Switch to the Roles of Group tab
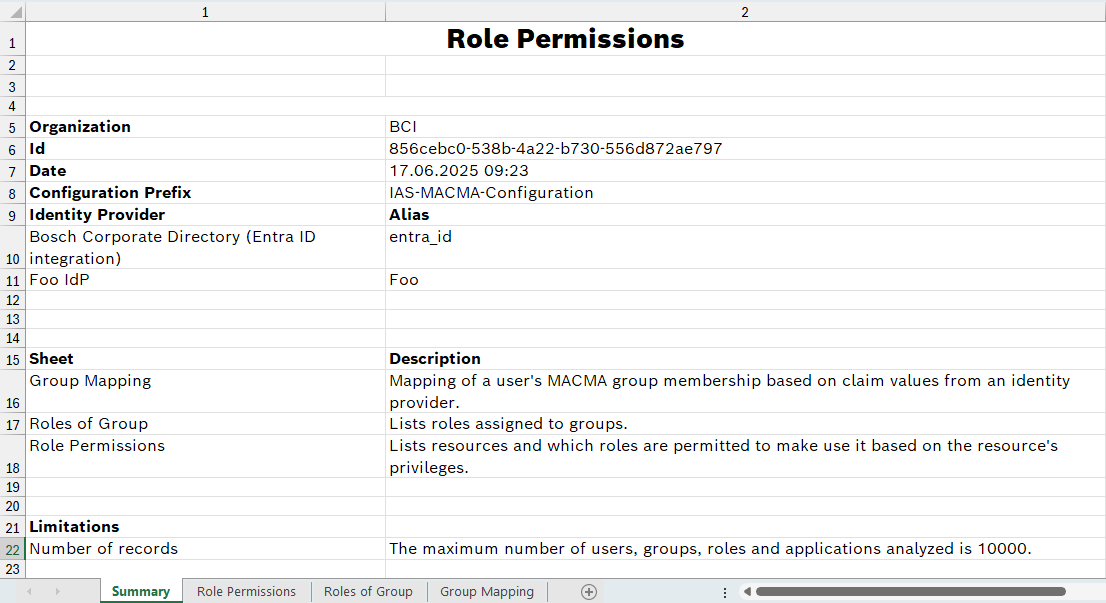The width and height of the screenshot is (1106, 603). (368, 592)
